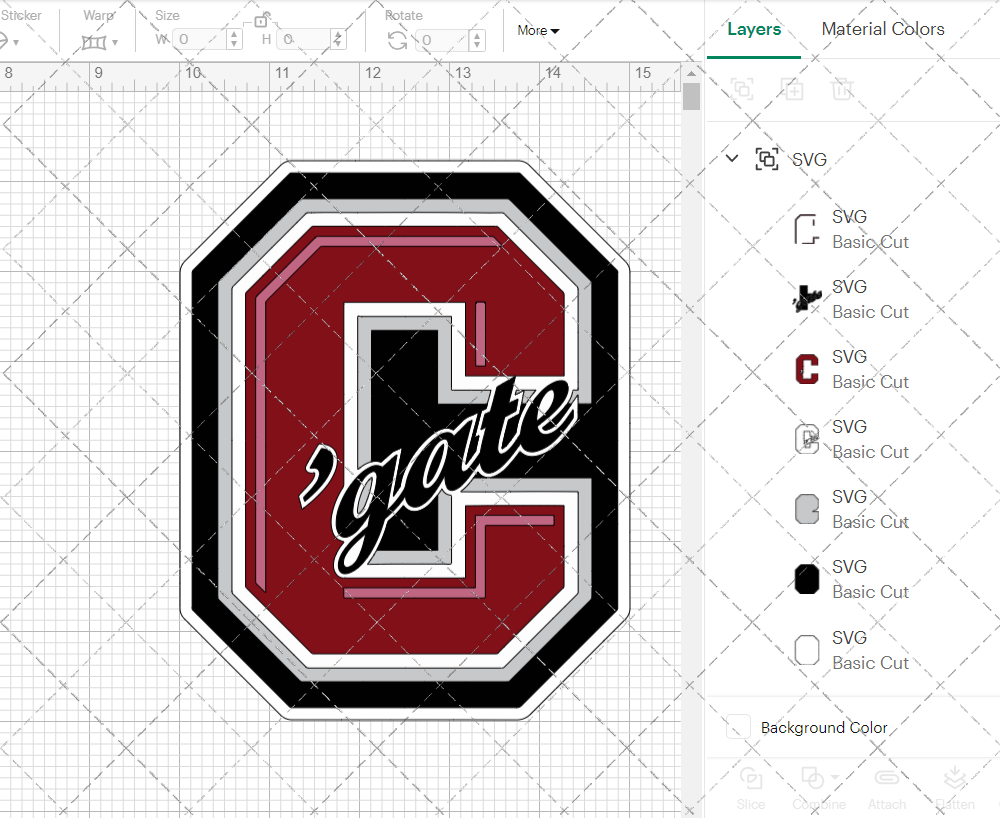Click the Delete layer trash icon
The width and height of the screenshot is (1000, 818).
[842, 89]
